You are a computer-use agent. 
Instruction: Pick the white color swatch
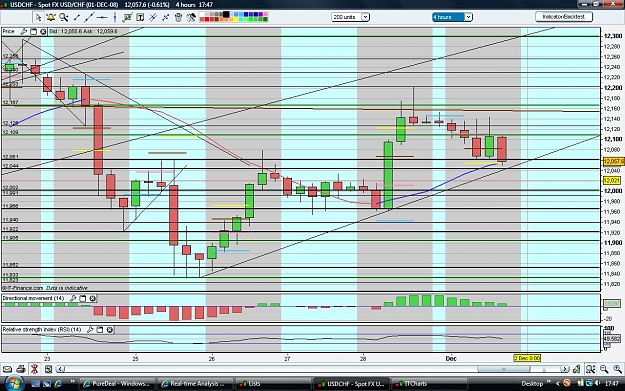pos(202,14)
